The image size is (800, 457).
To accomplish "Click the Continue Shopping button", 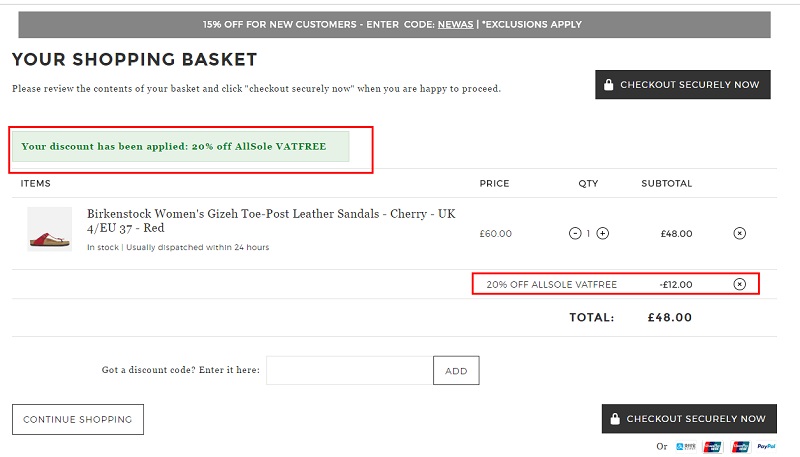I will (x=78, y=419).
